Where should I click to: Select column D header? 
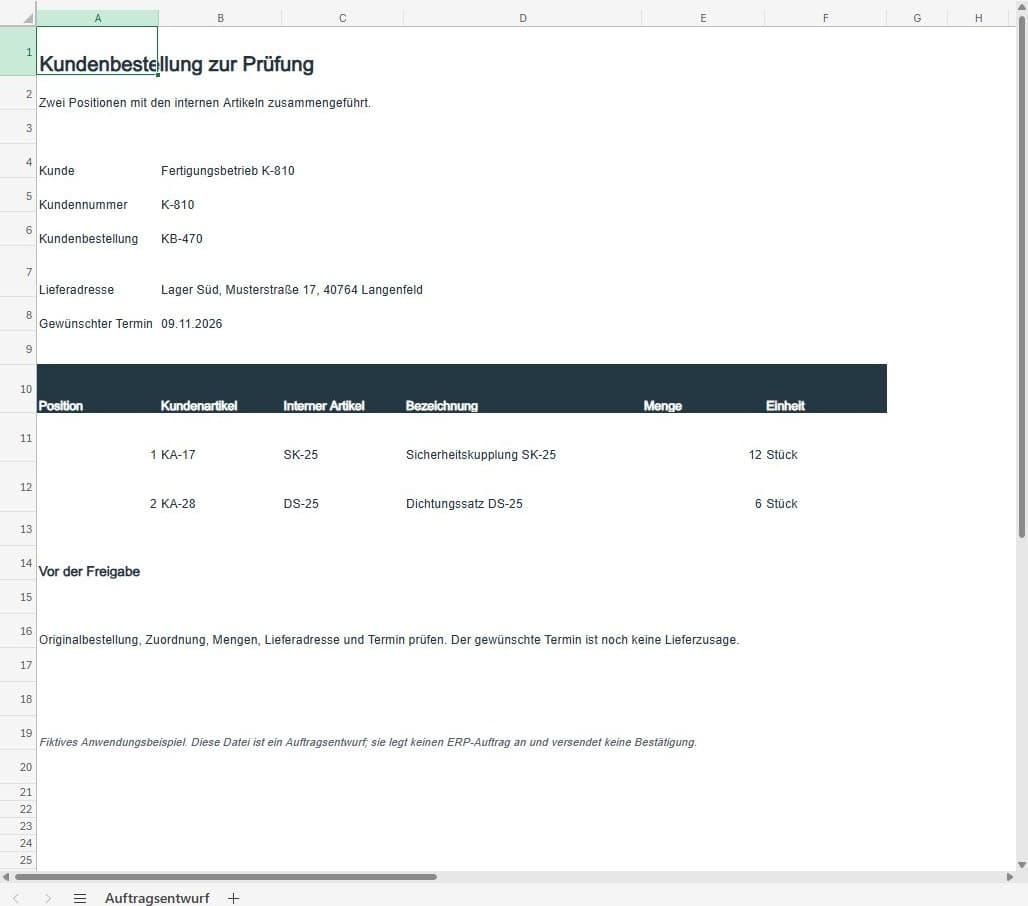pos(523,18)
